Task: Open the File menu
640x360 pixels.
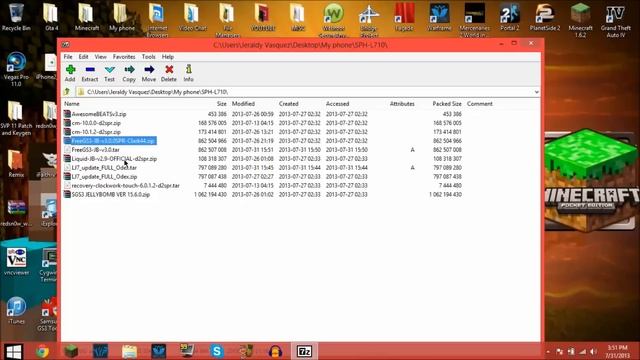Action: (68, 57)
